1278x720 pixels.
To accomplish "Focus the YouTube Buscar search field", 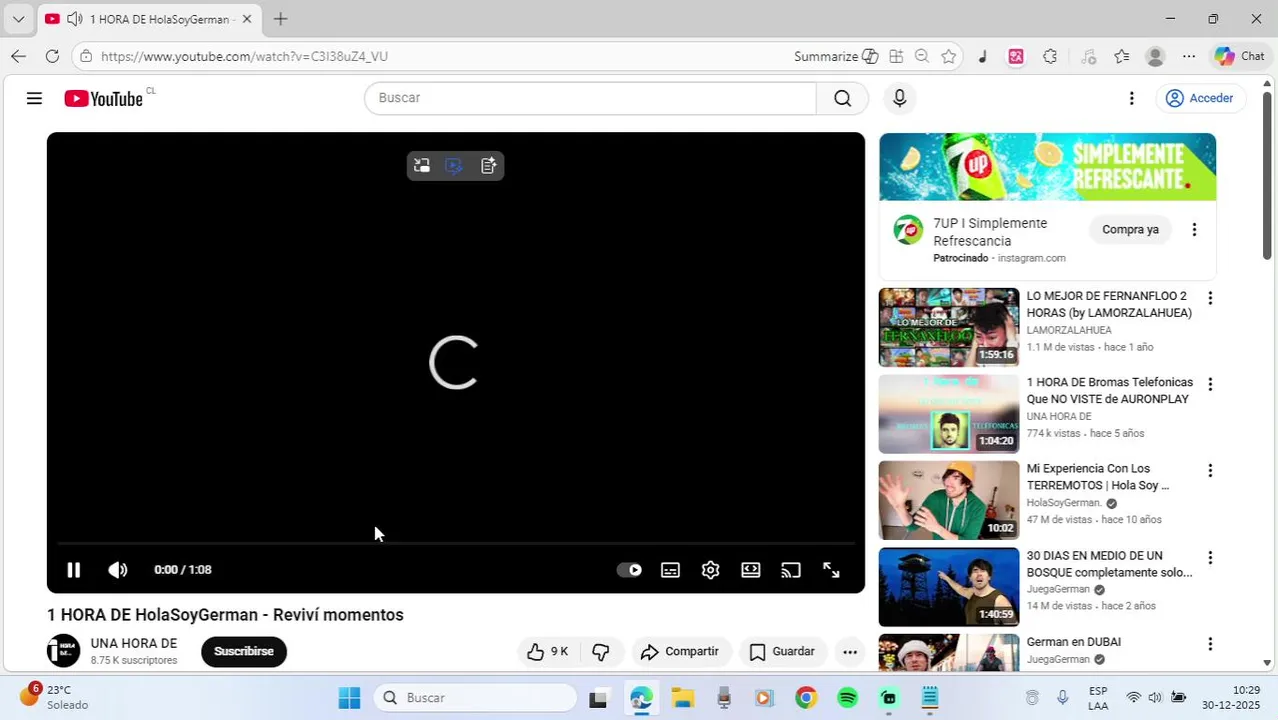I will click(591, 98).
